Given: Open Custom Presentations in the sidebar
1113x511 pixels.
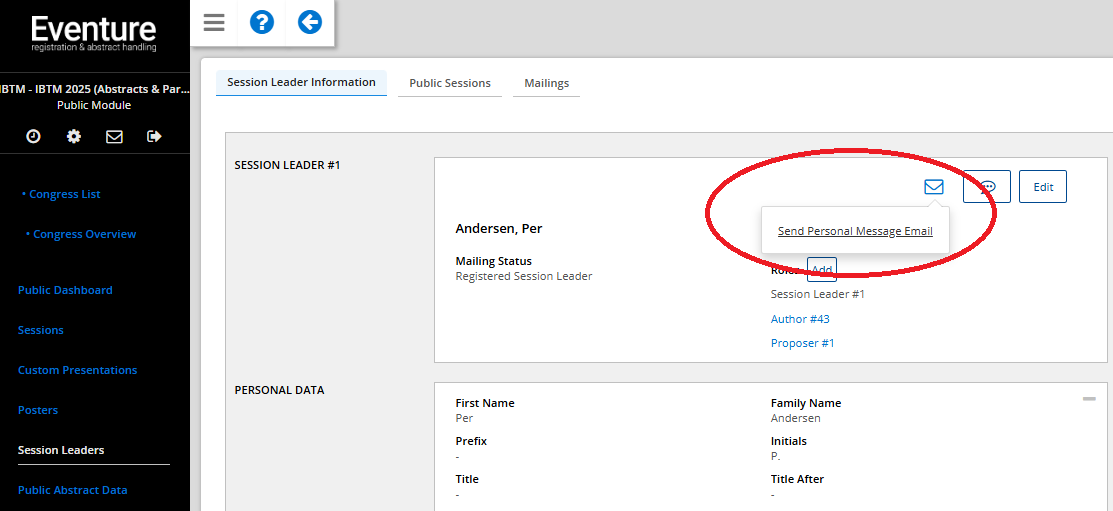Looking at the screenshot, I should [77, 370].
